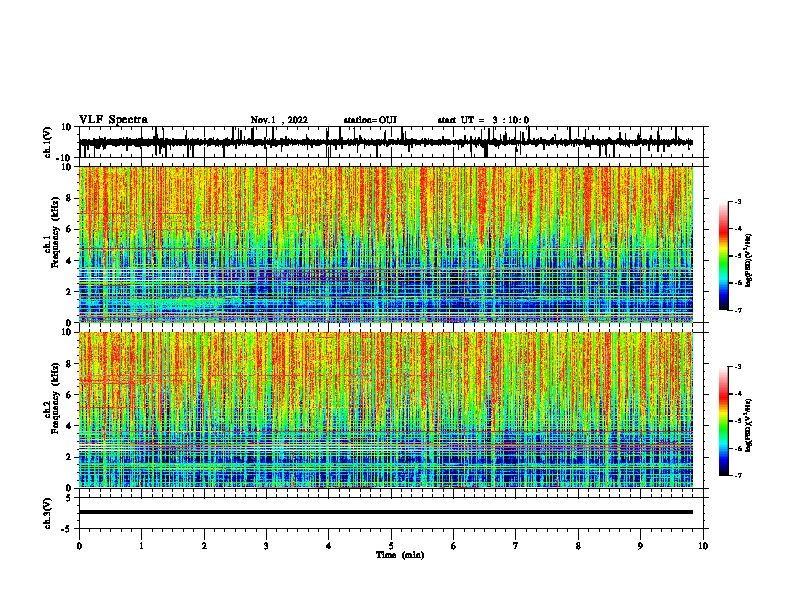Select the ch.1 colorbar "log(PSD)" label
The height and width of the screenshot is (612, 792).
[749, 260]
